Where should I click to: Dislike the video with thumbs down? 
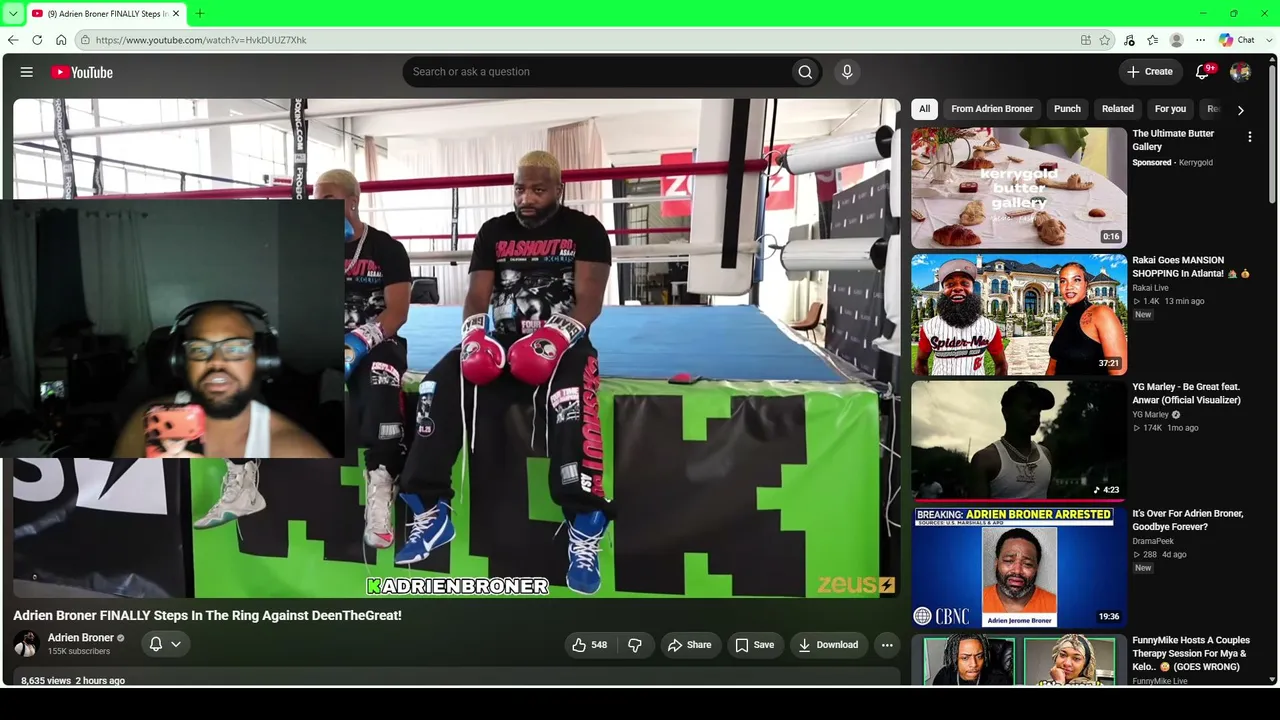click(635, 645)
